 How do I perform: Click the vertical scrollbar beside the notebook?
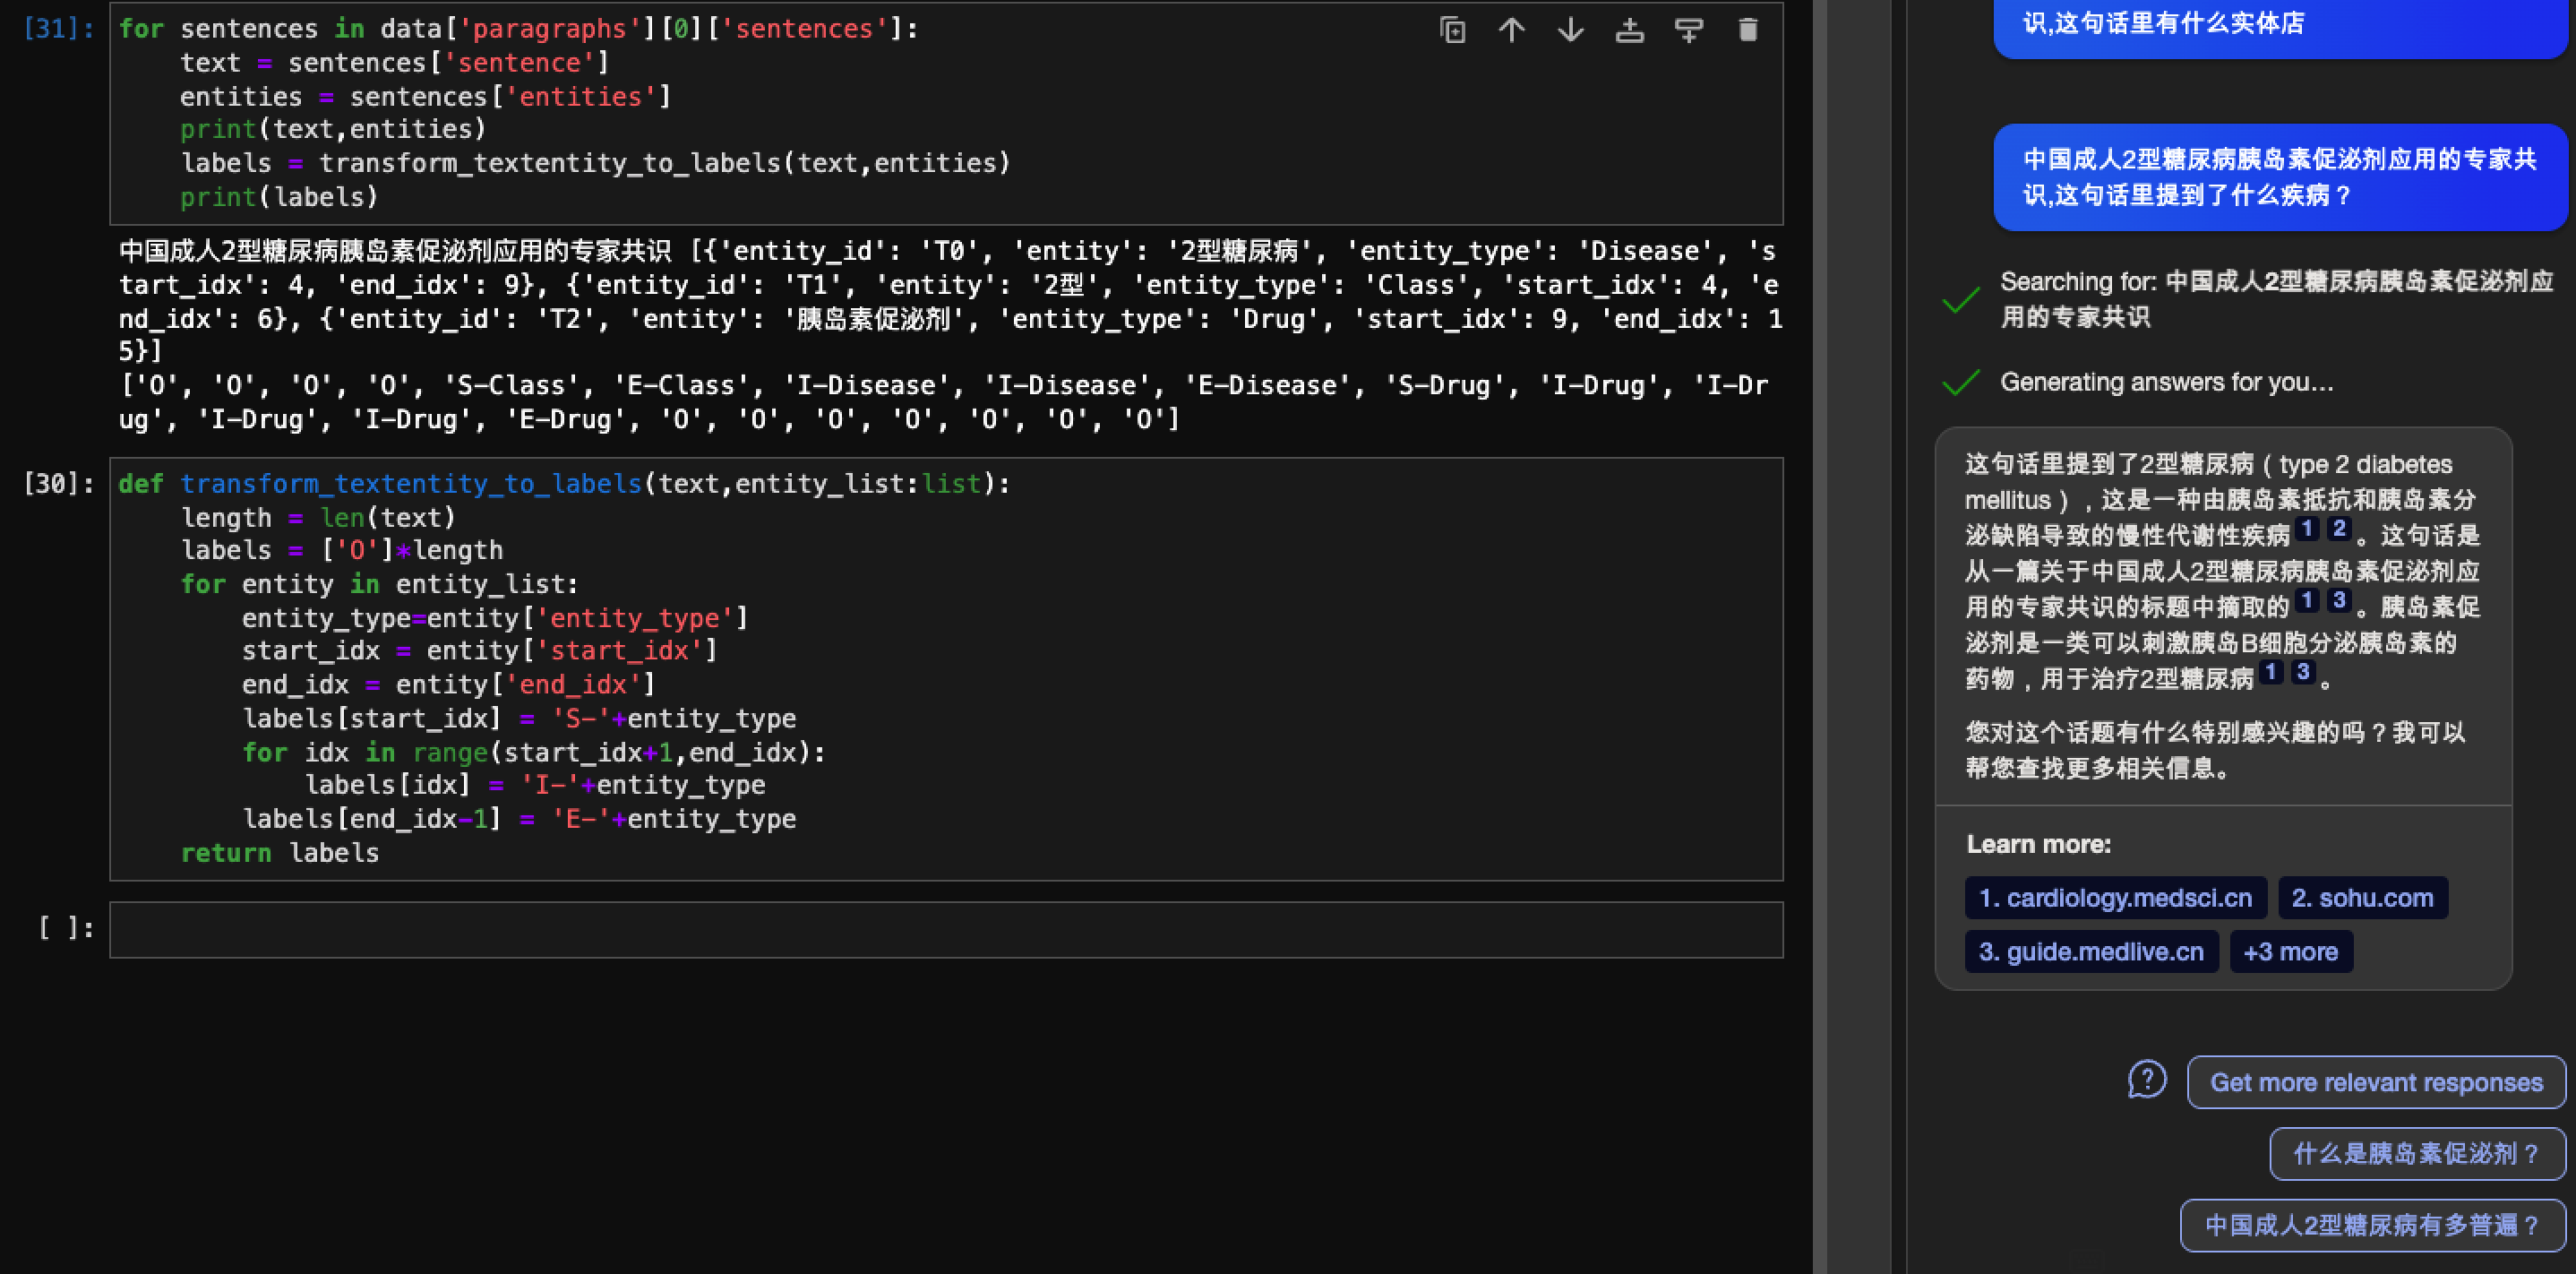pyautogui.click(x=1819, y=637)
